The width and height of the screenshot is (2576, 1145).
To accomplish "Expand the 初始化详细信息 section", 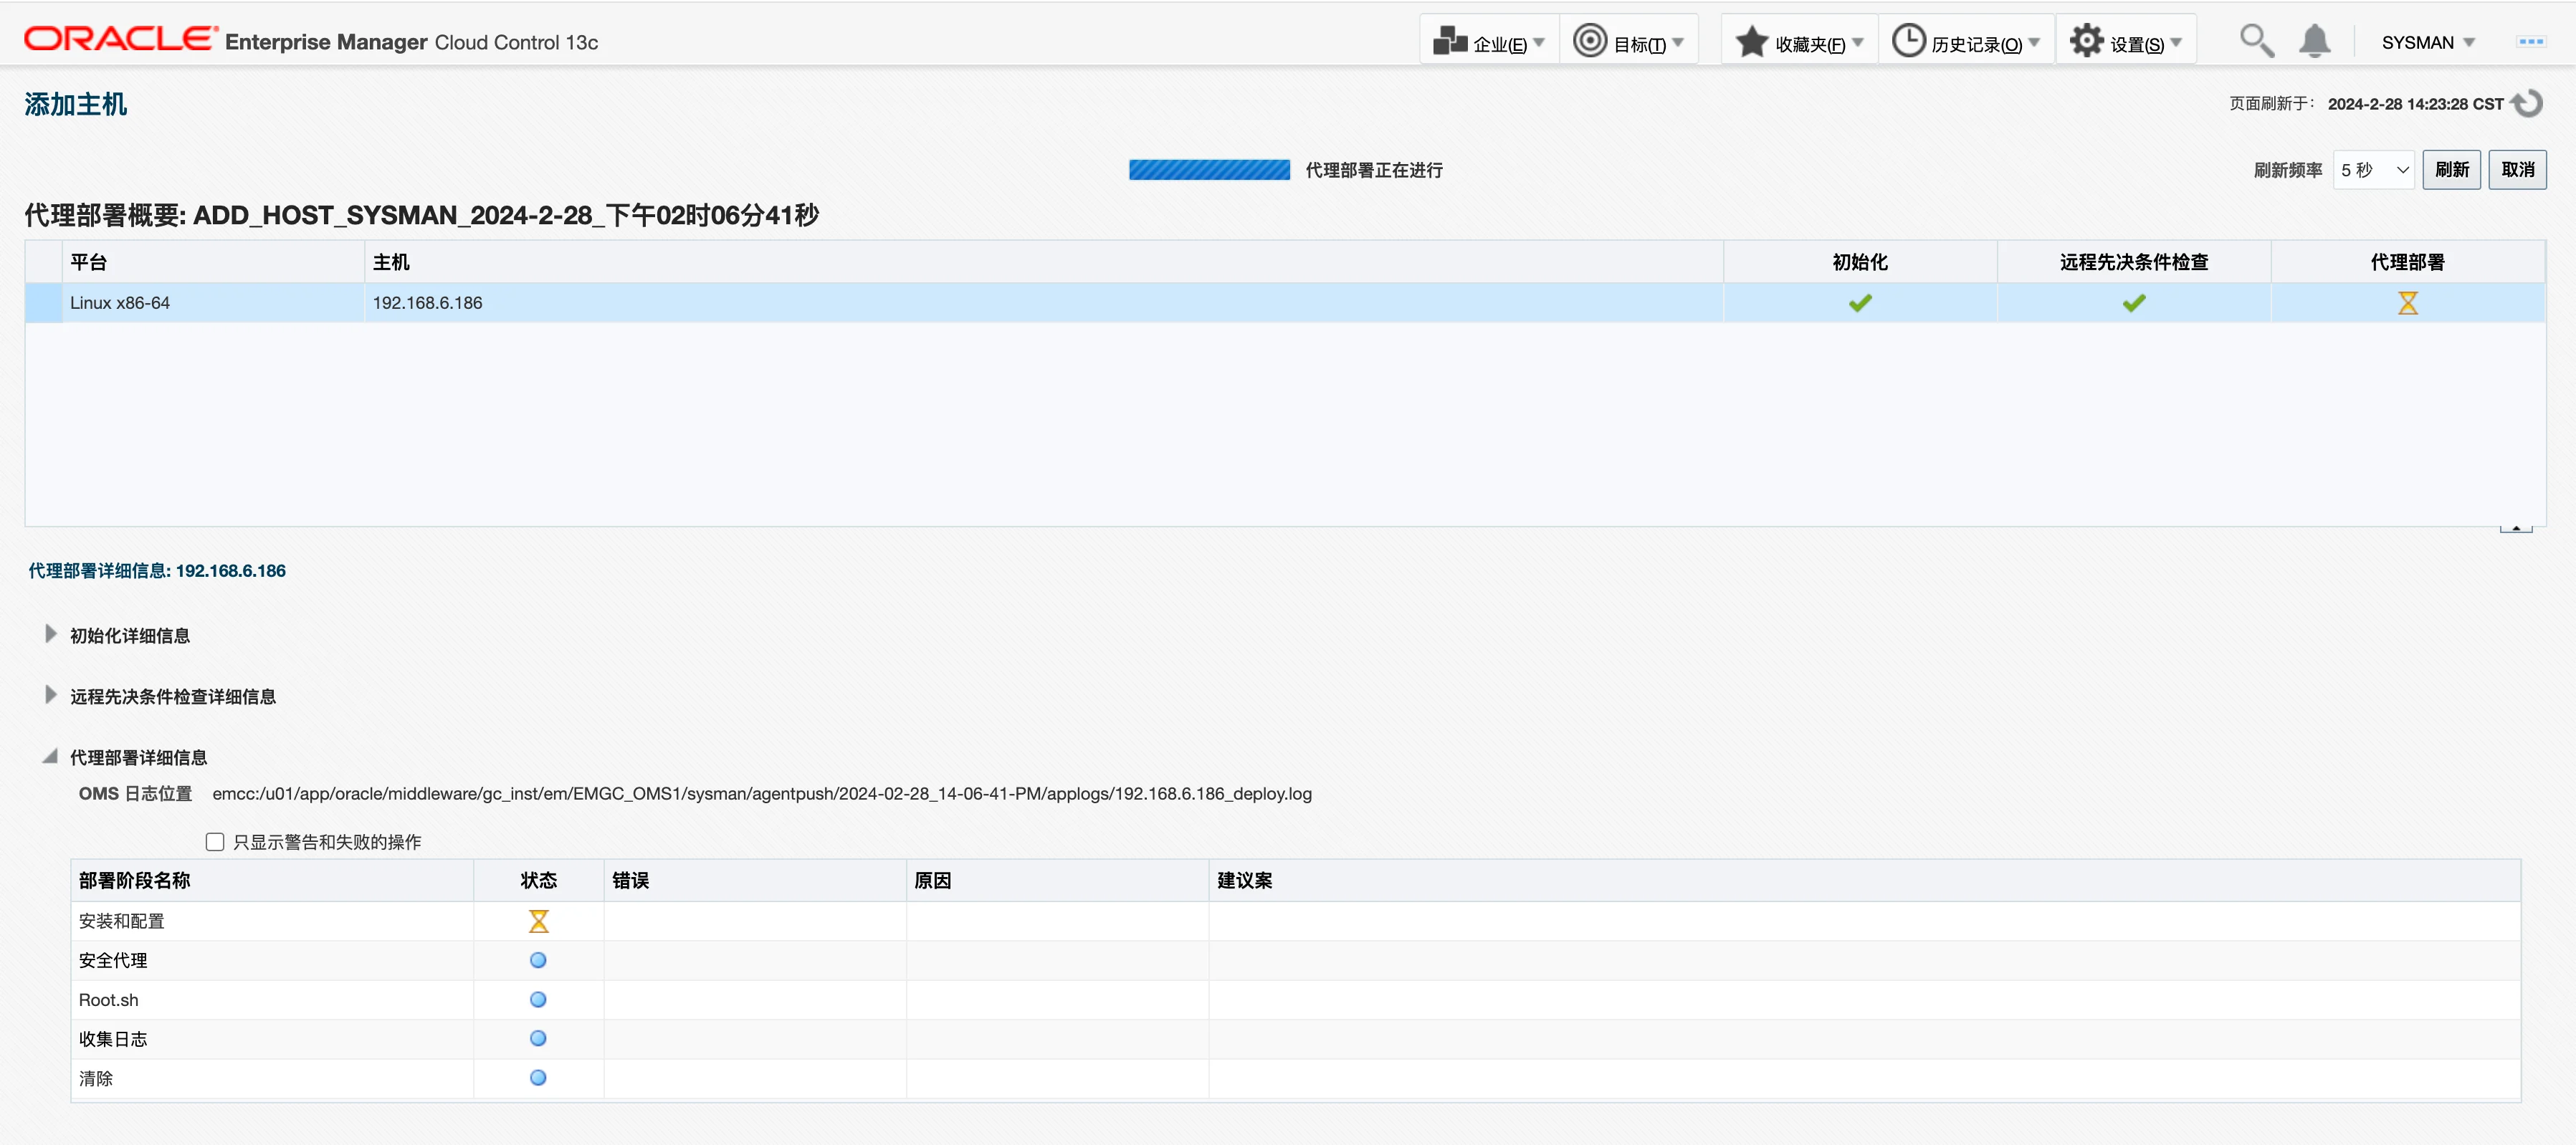I will pos(50,634).
